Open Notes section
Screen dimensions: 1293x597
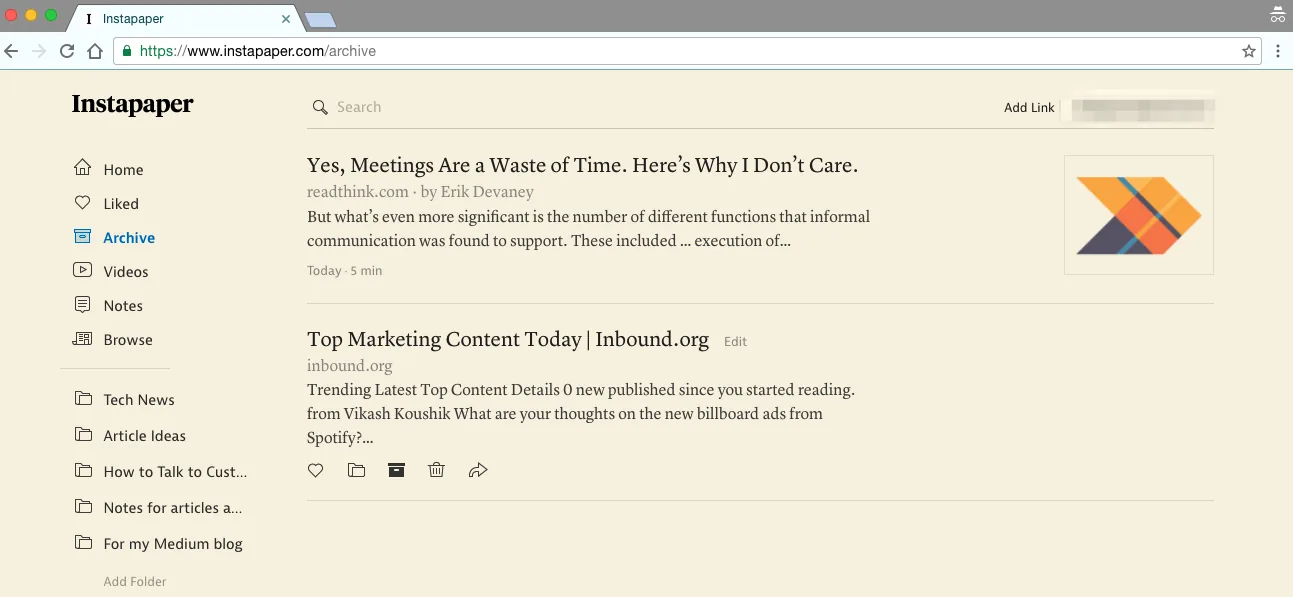point(123,306)
